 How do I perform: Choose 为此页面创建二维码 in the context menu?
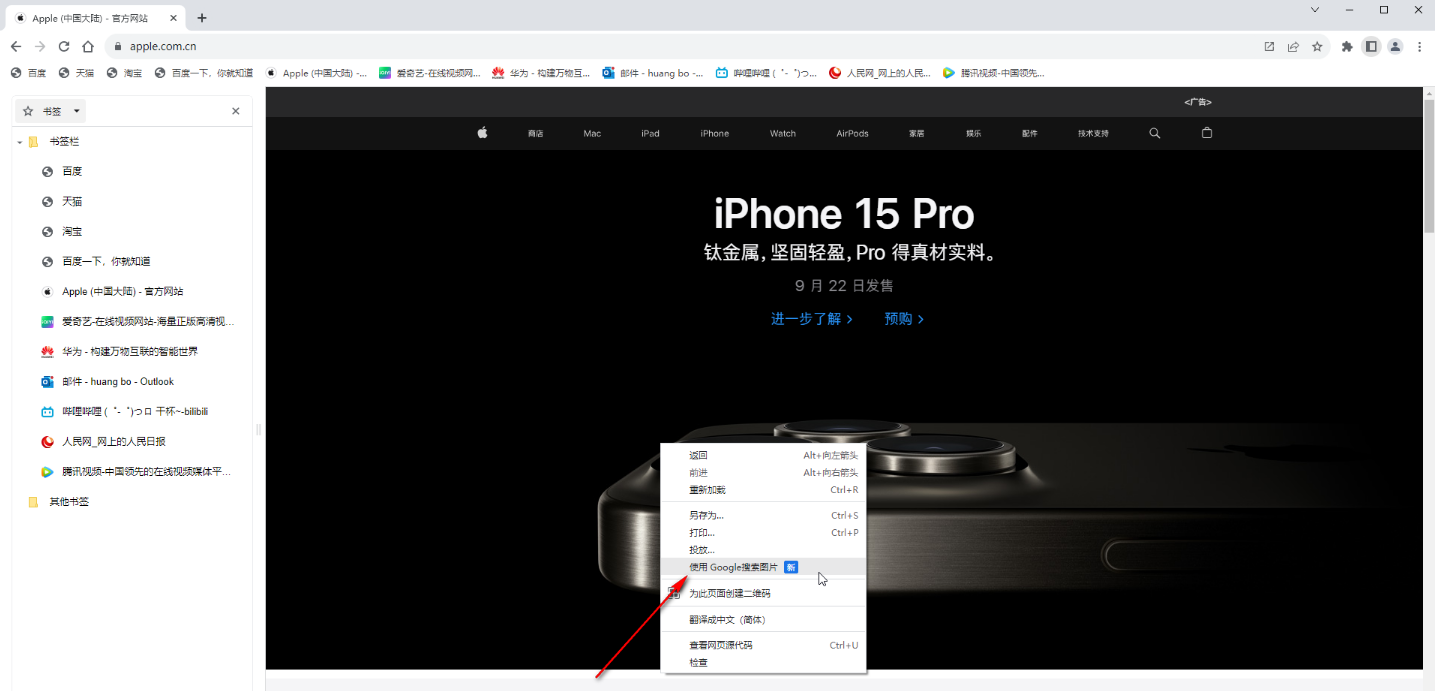[764, 593]
